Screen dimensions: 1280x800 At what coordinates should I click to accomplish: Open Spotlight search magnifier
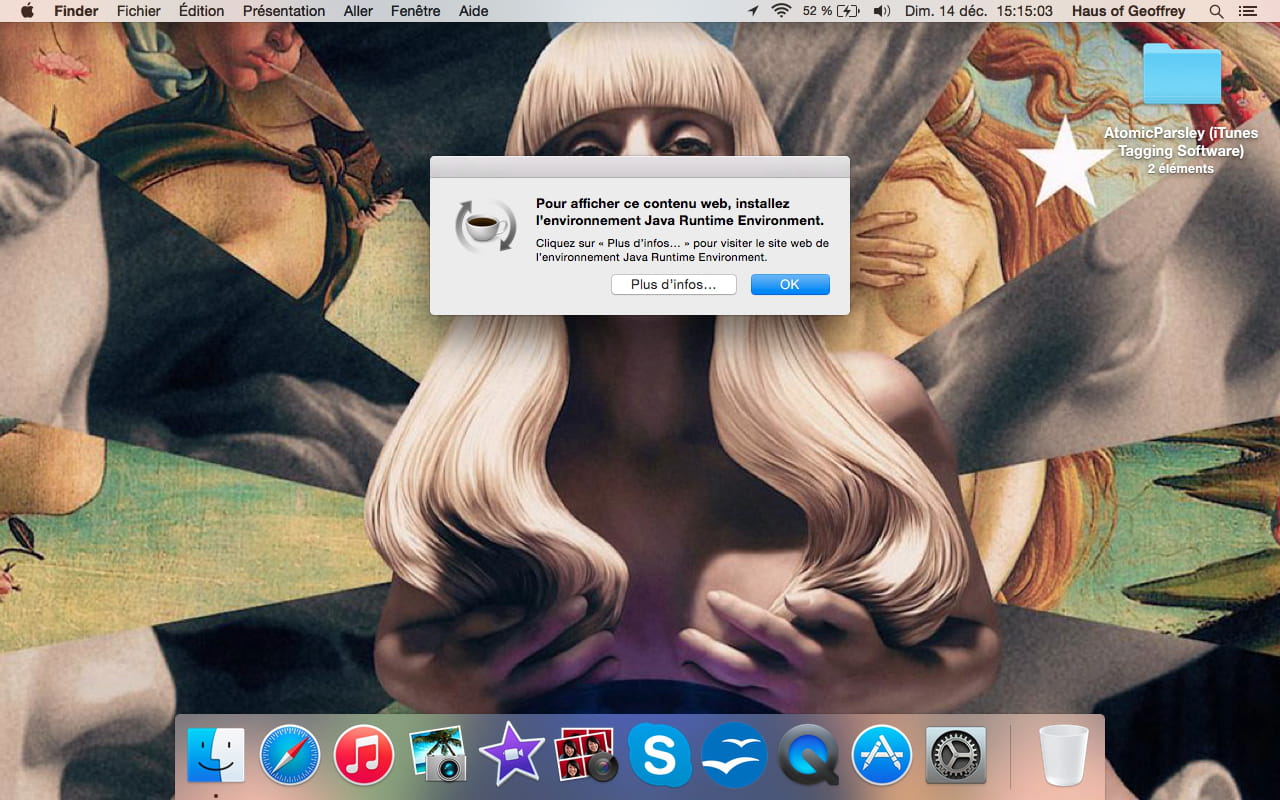pos(1216,11)
